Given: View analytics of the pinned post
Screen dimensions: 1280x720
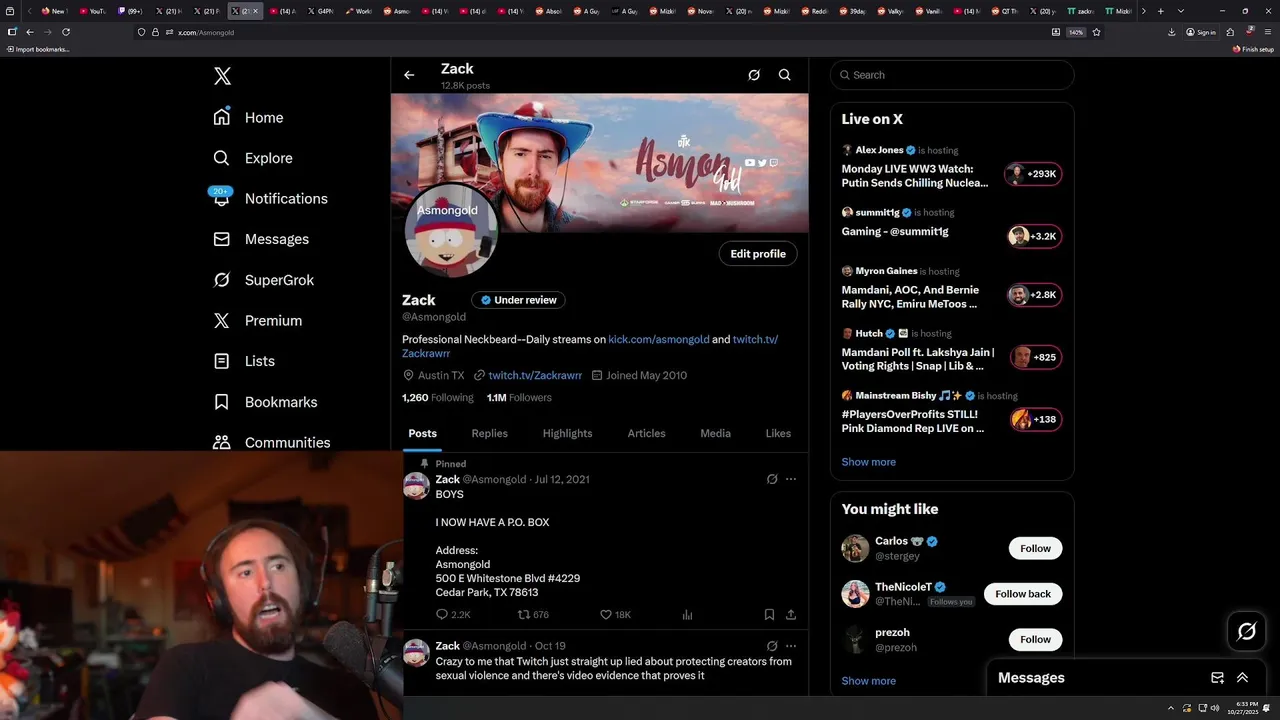Looking at the screenshot, I should (687, 615).
